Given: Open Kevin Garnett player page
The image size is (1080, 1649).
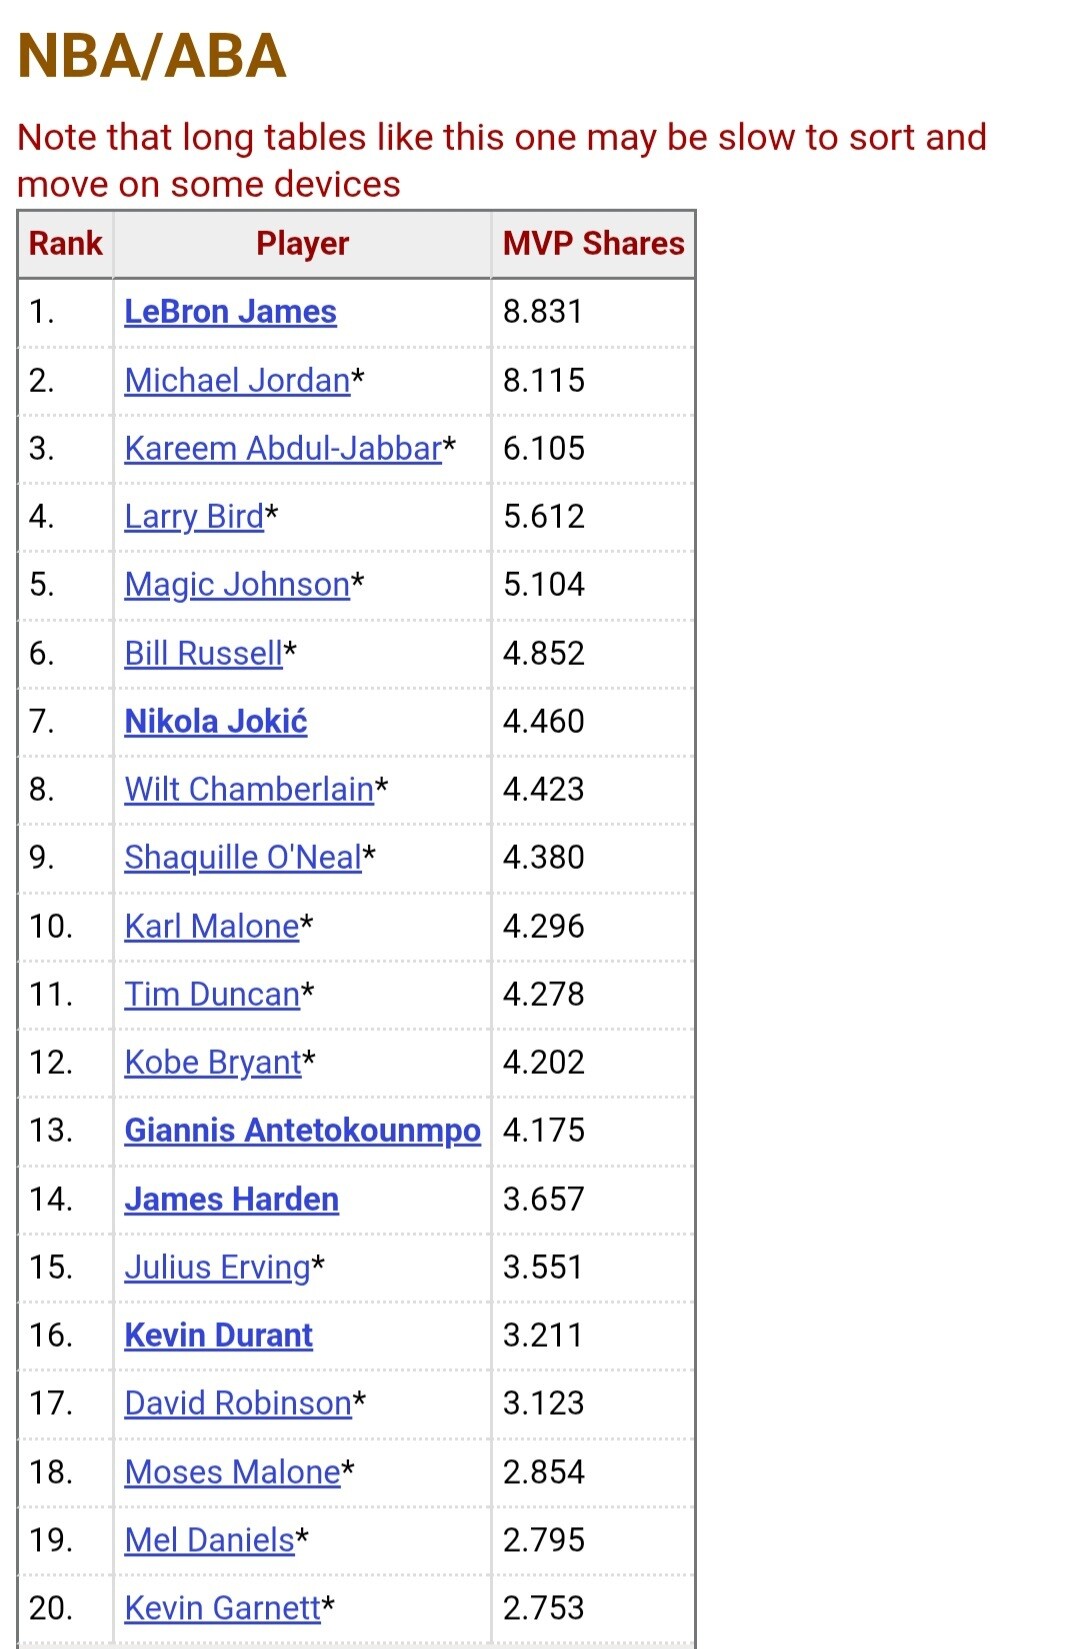Looking at the screenshot, I should (223, 1608).
